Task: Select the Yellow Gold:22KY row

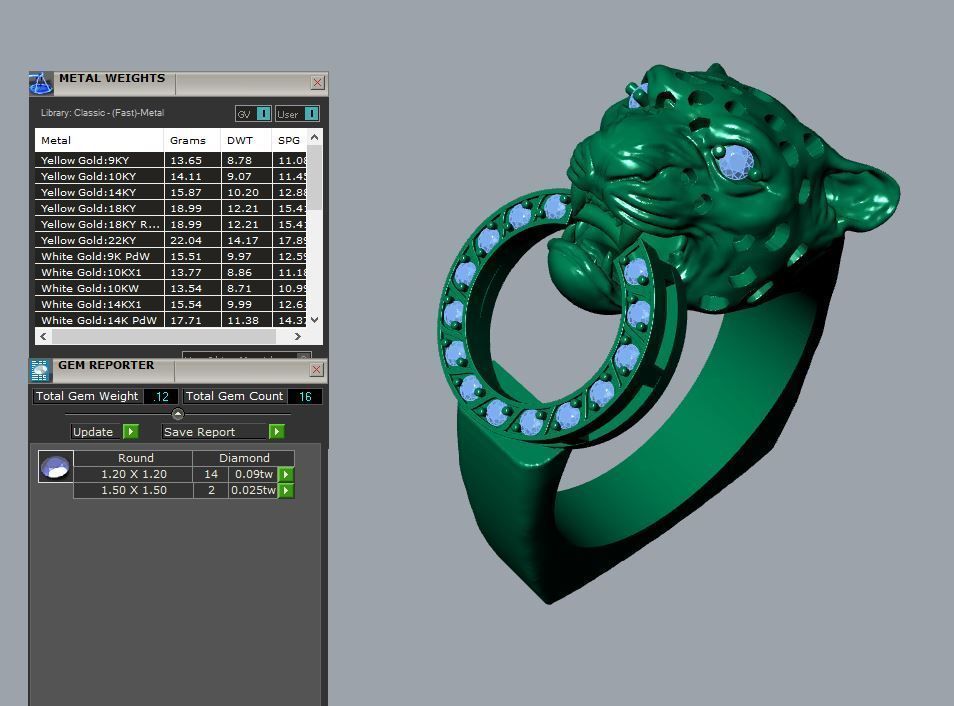Action: 171,240
